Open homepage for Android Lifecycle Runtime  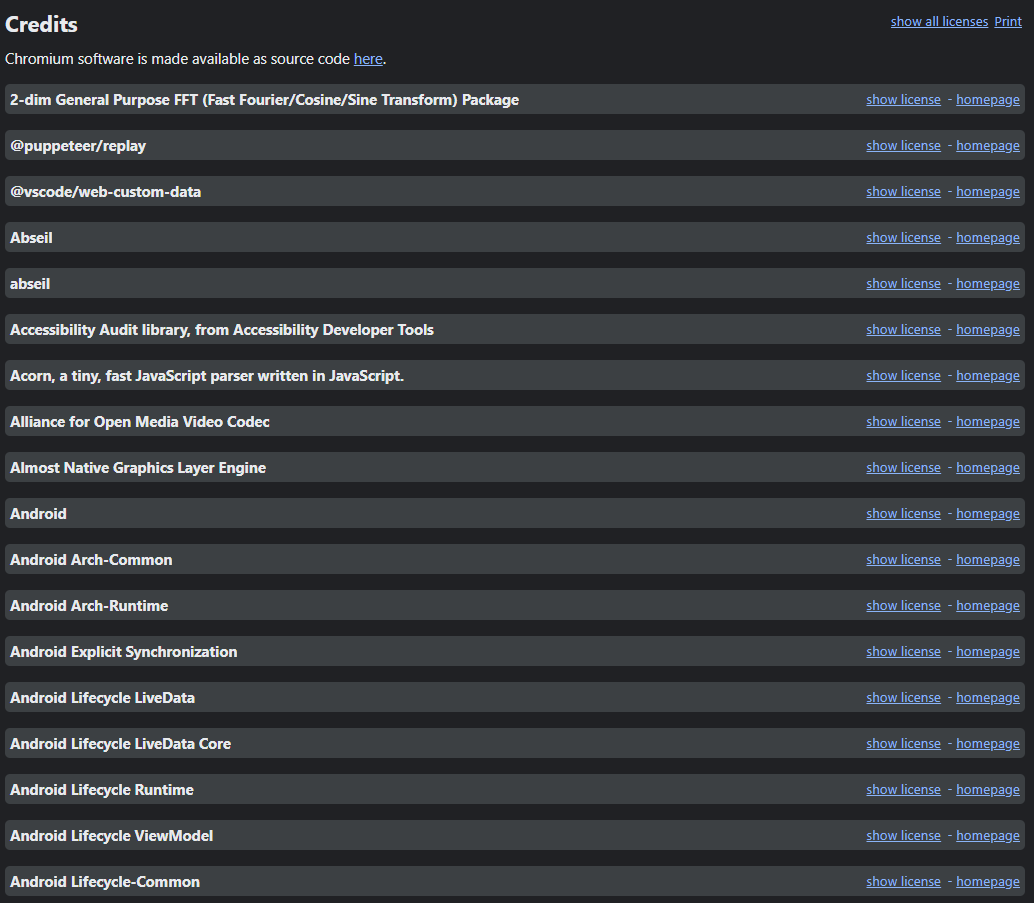[988, 790]
